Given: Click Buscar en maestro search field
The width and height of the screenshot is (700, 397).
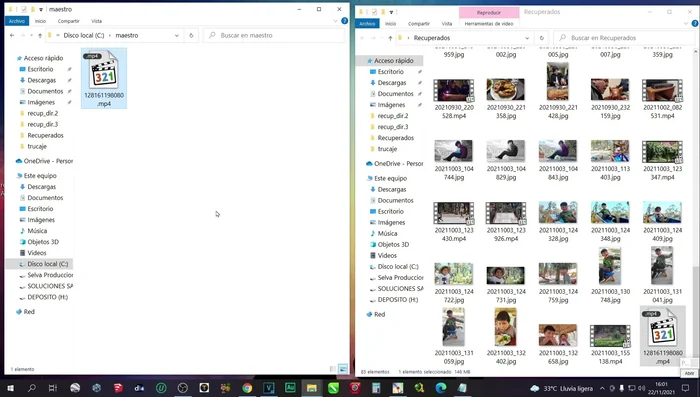Looking at the screenshot, I should (274, 35).
